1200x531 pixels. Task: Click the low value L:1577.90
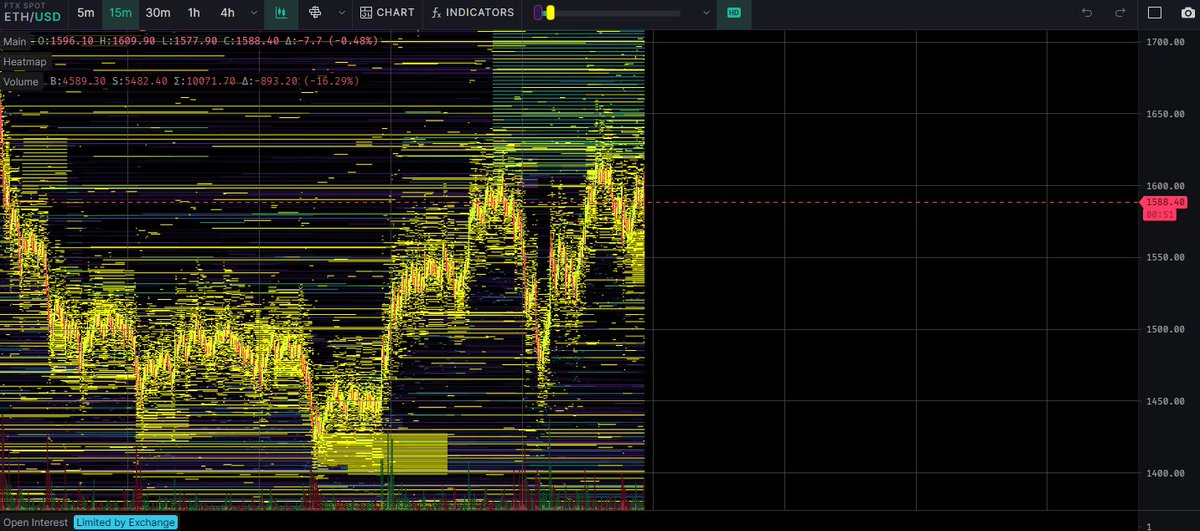[188, 42]
